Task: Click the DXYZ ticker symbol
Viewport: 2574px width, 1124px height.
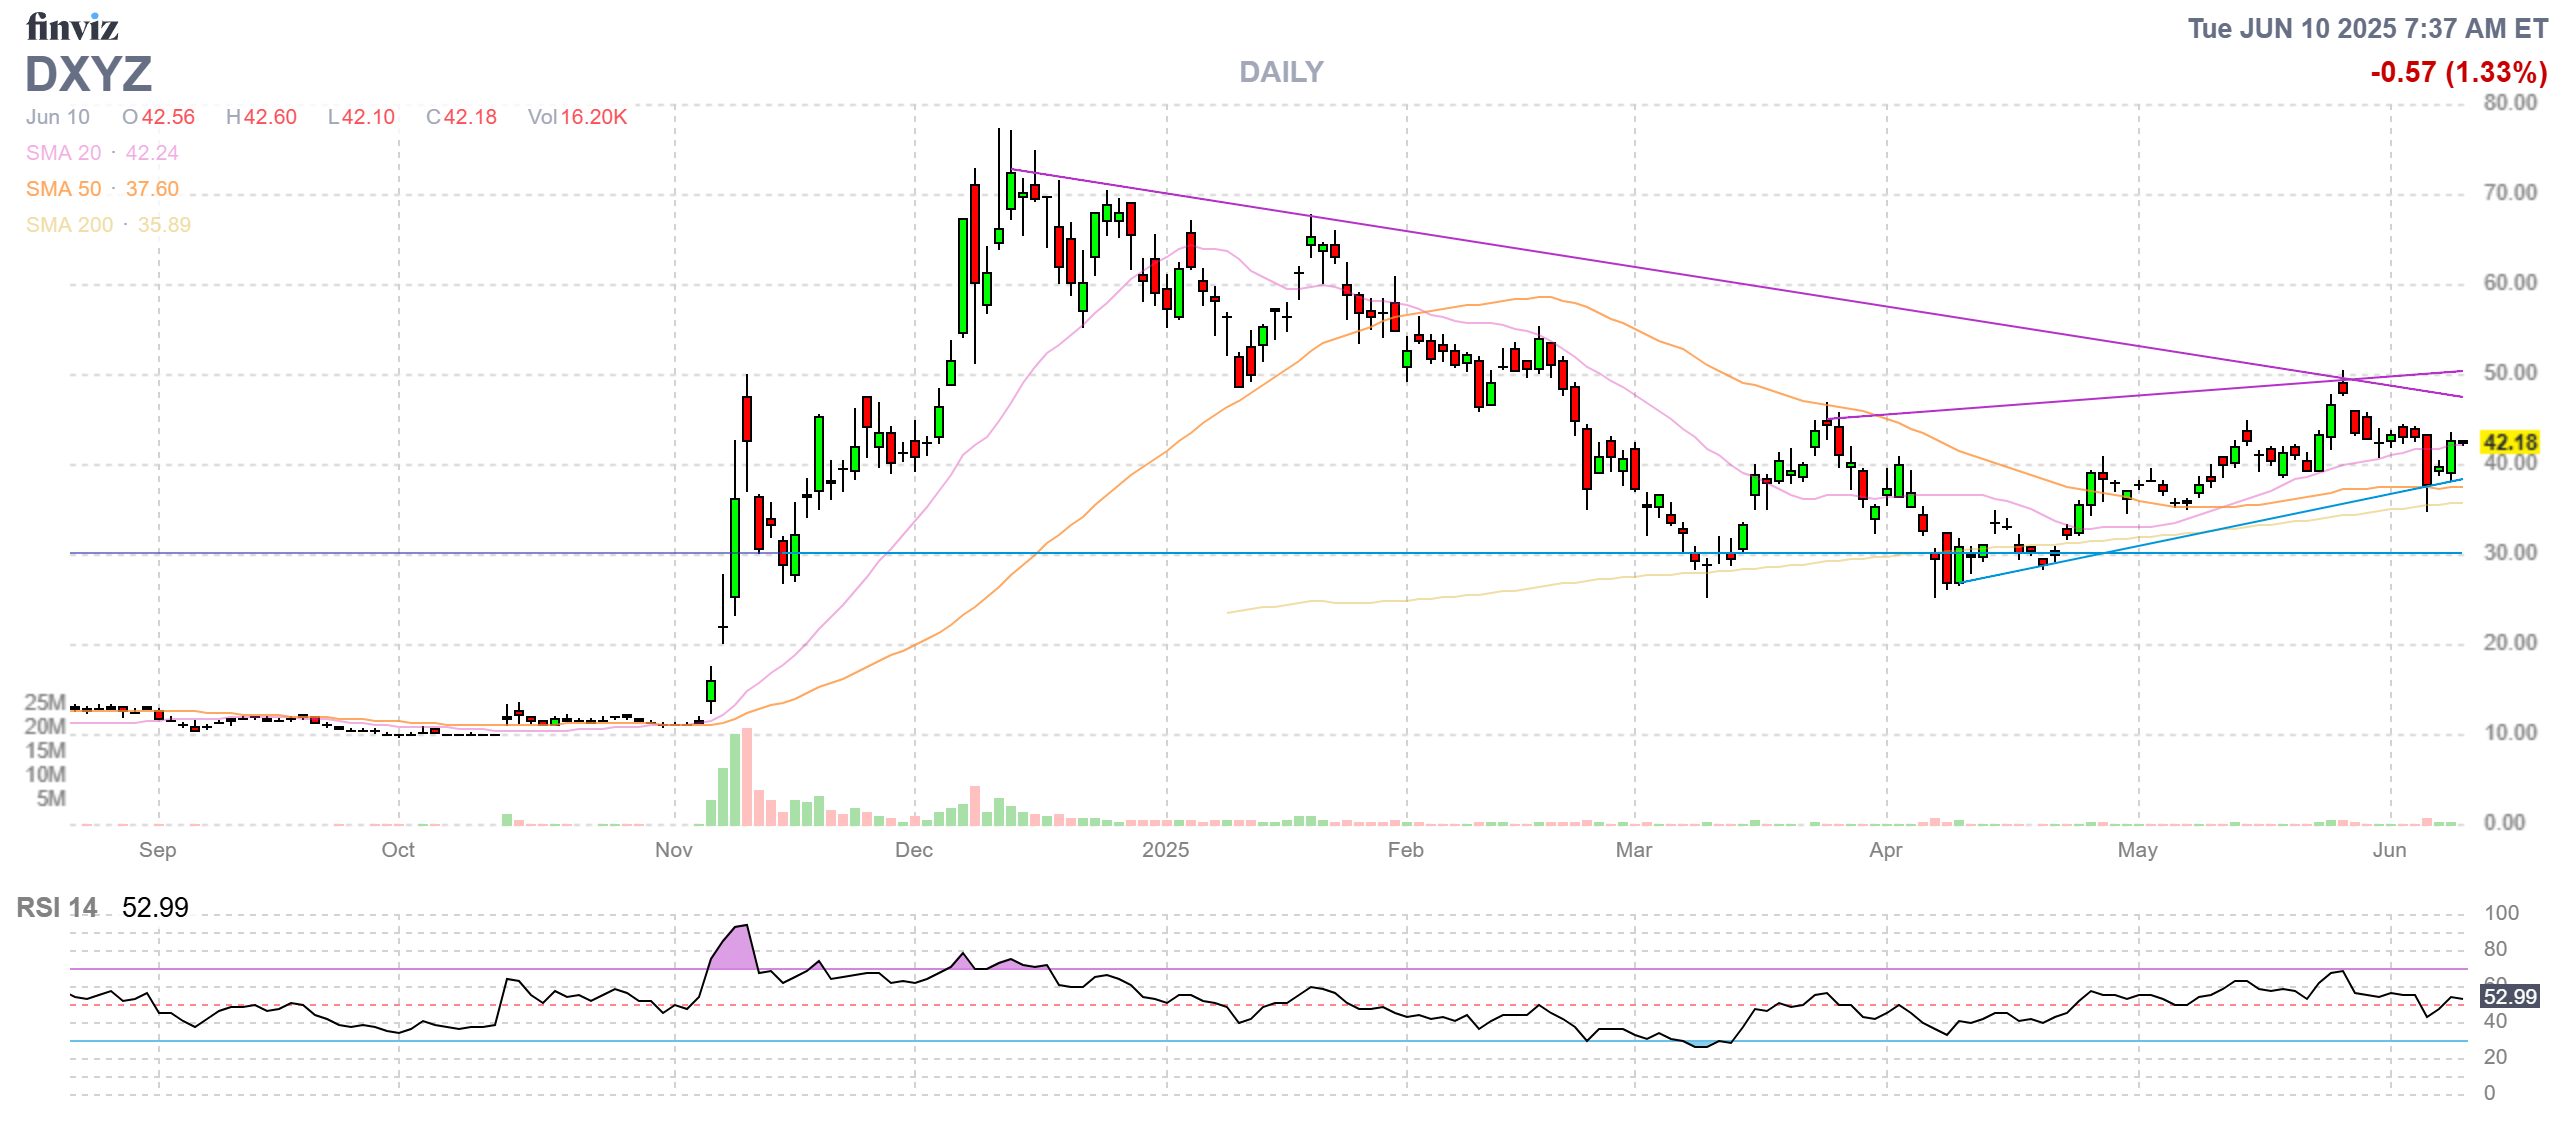Action: (x=88, y=74)
